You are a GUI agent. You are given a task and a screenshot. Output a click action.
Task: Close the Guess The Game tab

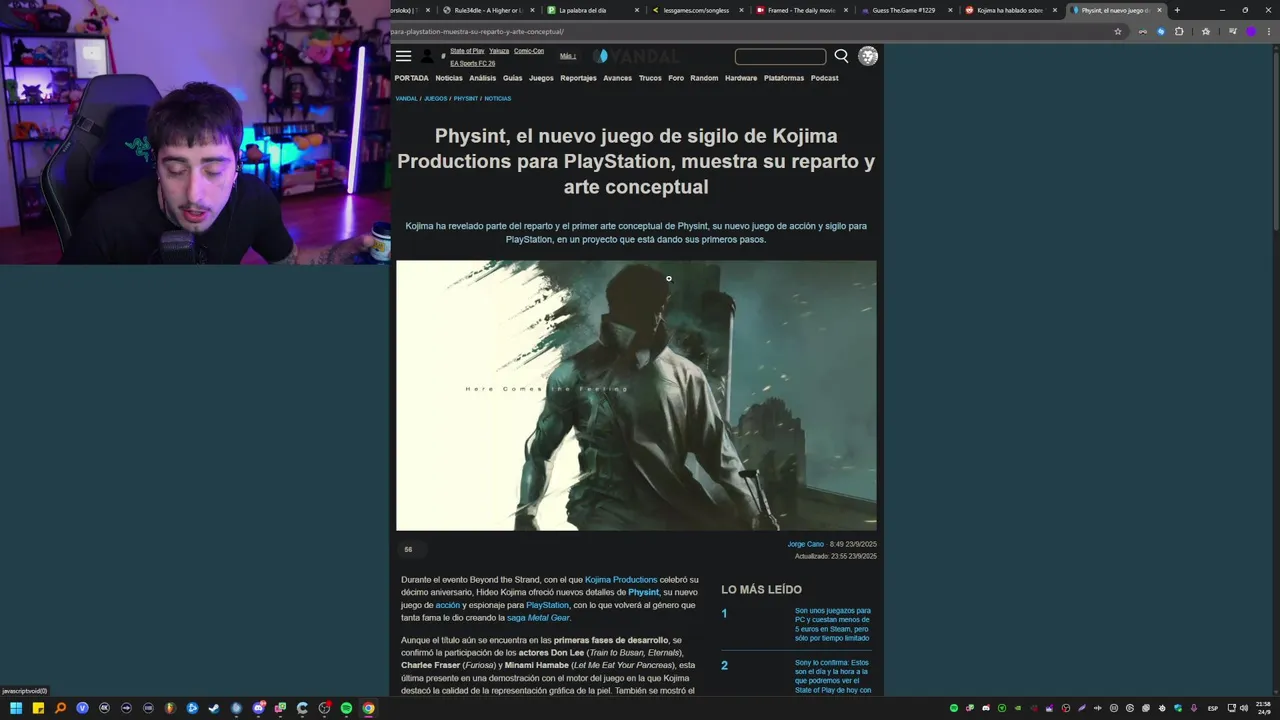click(x=948, y=10)
